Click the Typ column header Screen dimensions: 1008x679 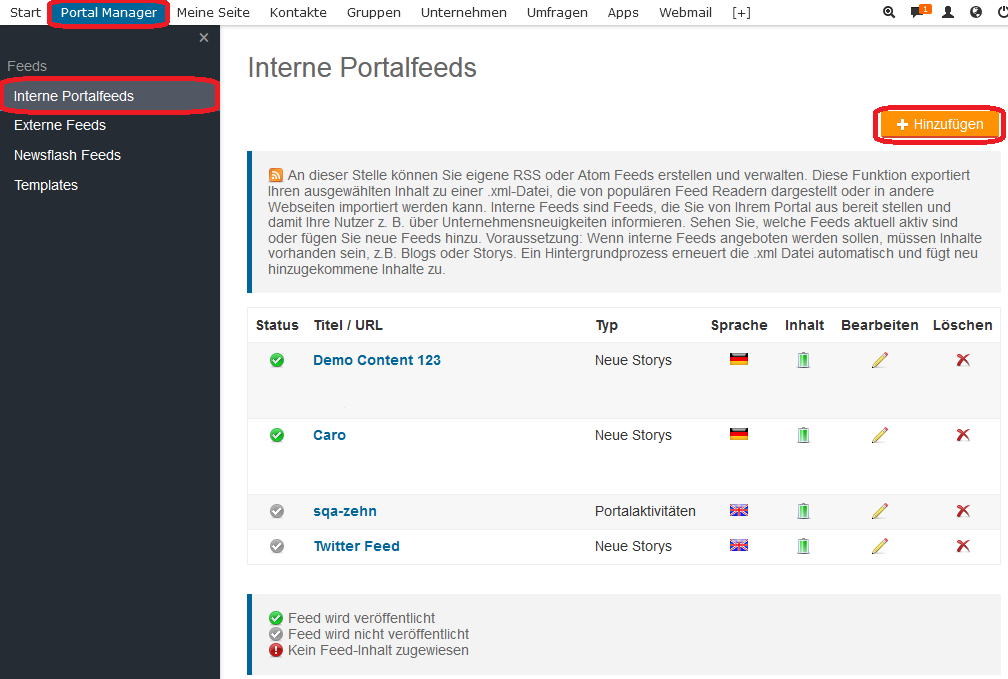(606, 325)
